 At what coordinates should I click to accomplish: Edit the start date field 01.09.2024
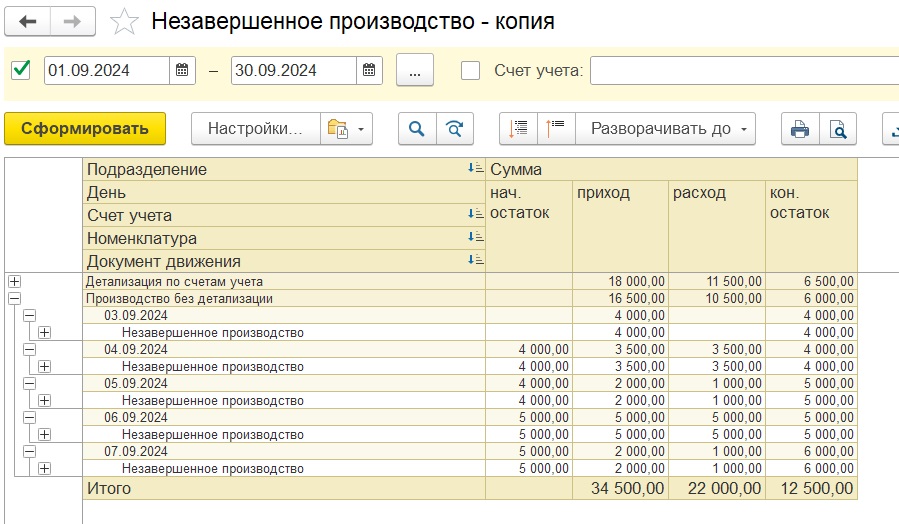point(107,71)
